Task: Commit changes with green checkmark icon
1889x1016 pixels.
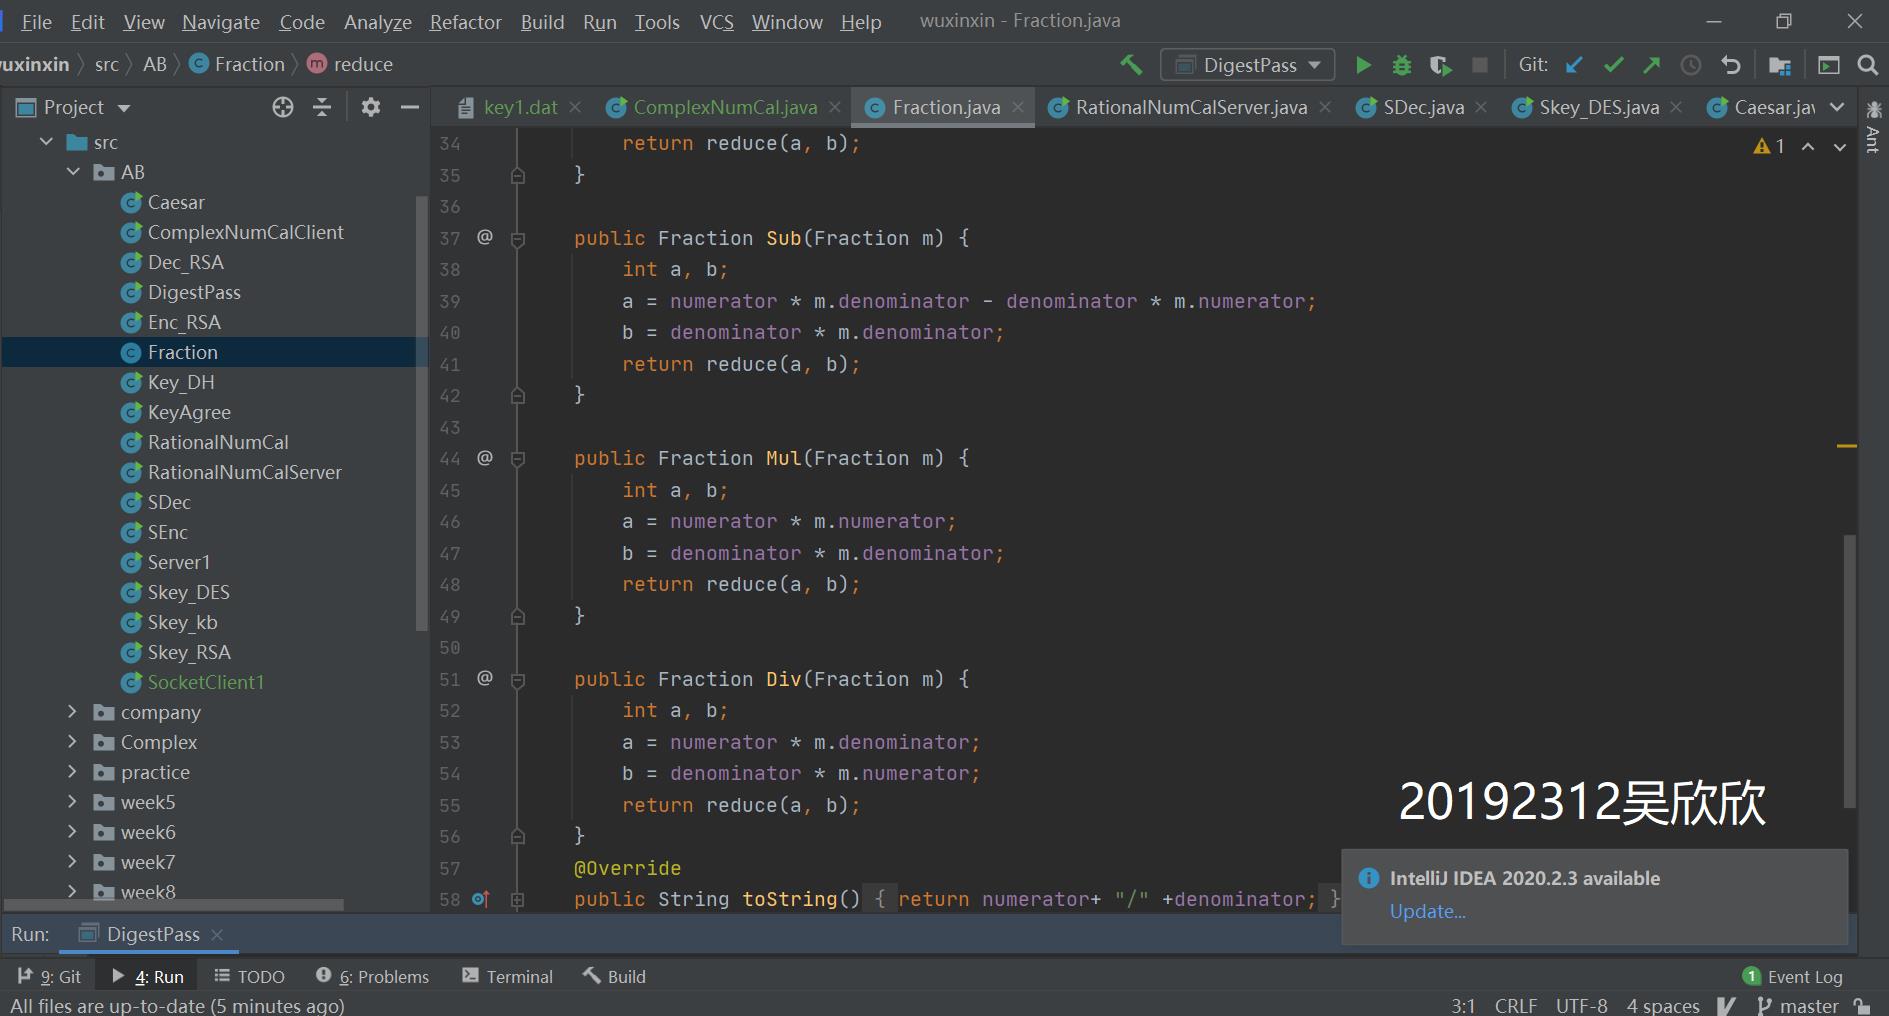Action: (x=1613, y=65)
